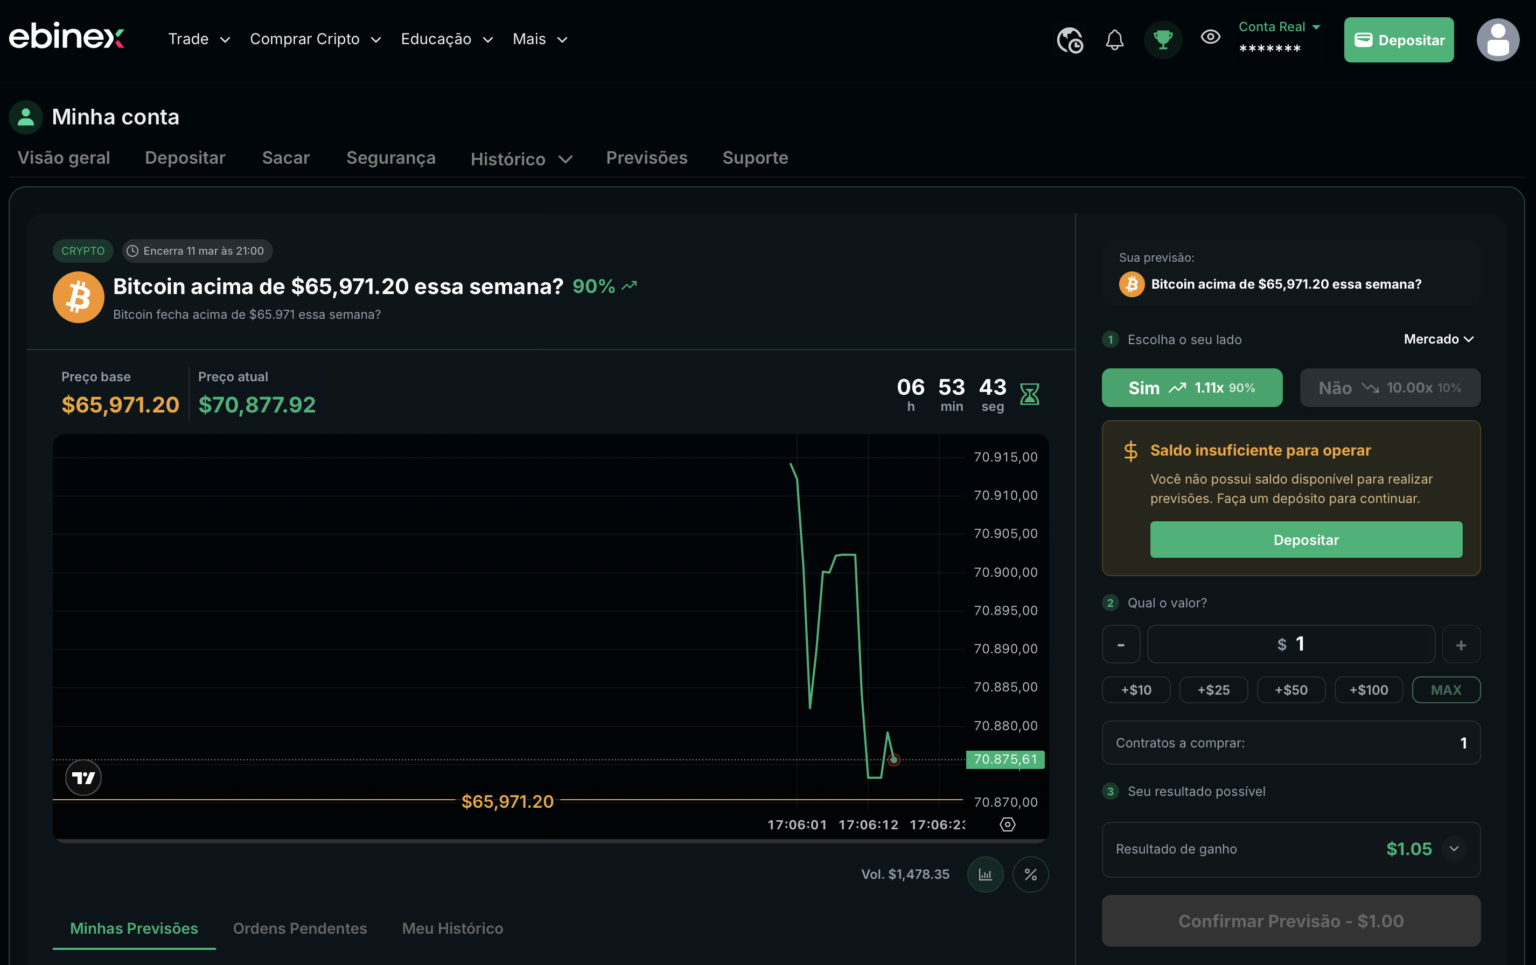Add +$10 to the amount
This screenshot has height=965, width=1536.
[1136, 690]
